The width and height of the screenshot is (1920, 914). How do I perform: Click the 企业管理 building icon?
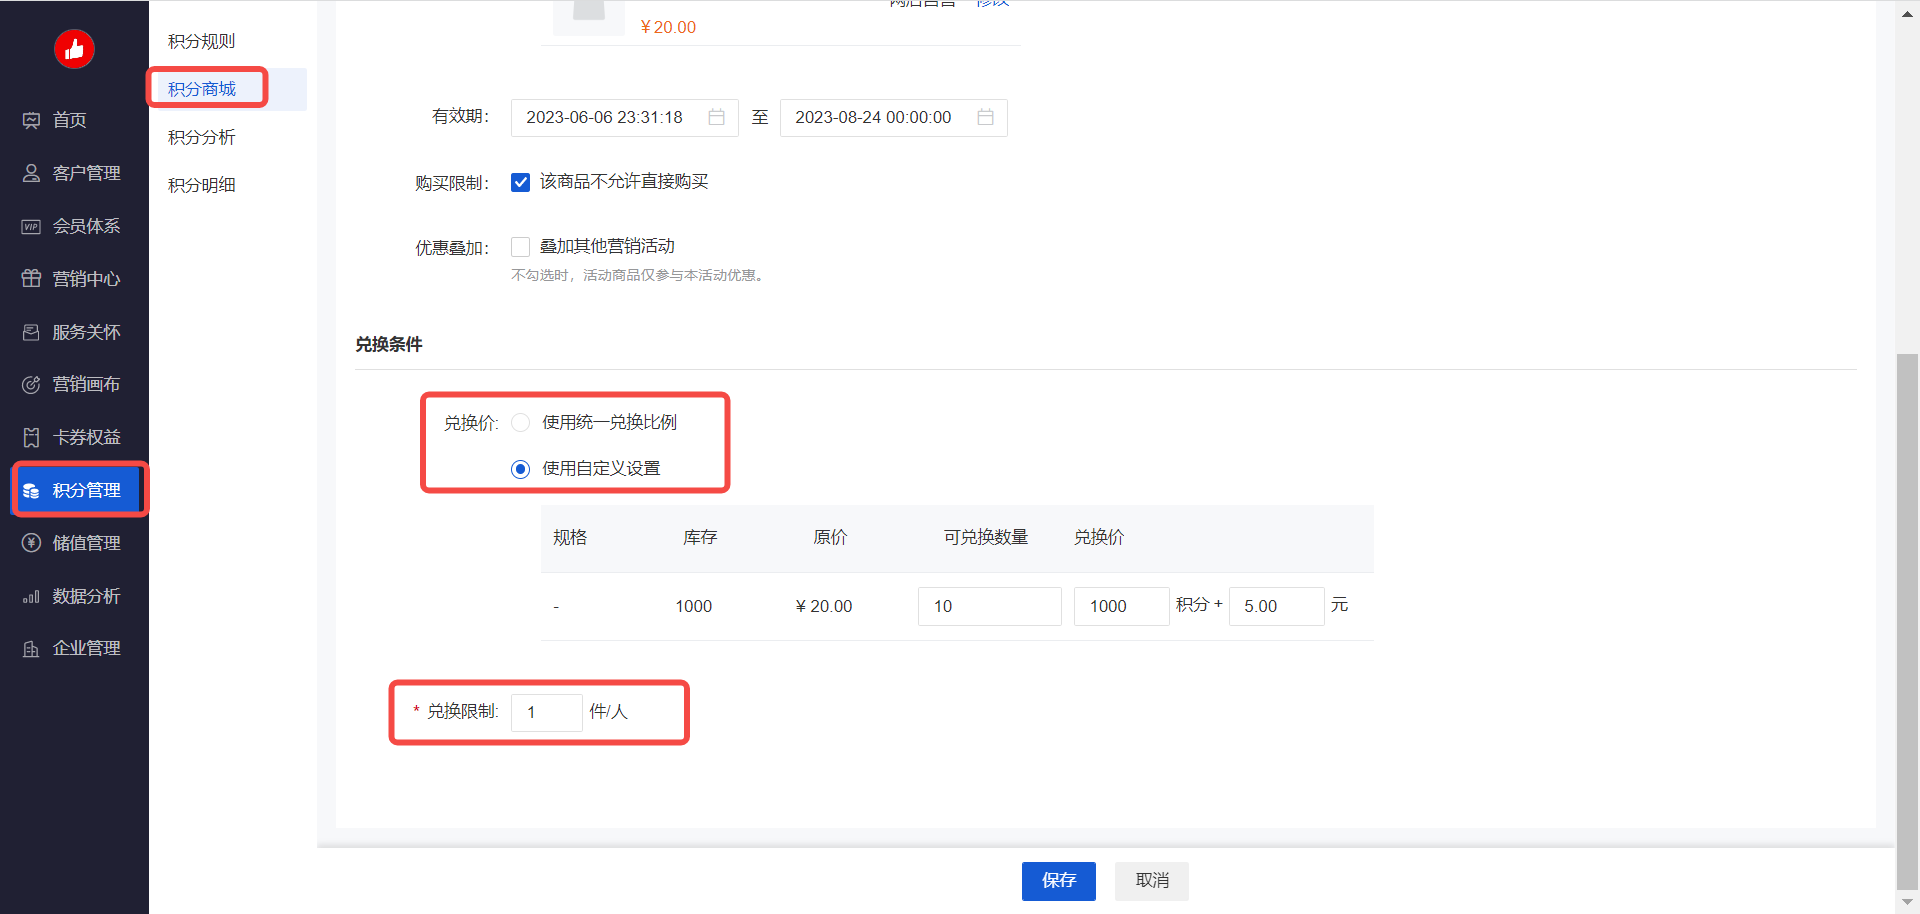tap(31, 649)
